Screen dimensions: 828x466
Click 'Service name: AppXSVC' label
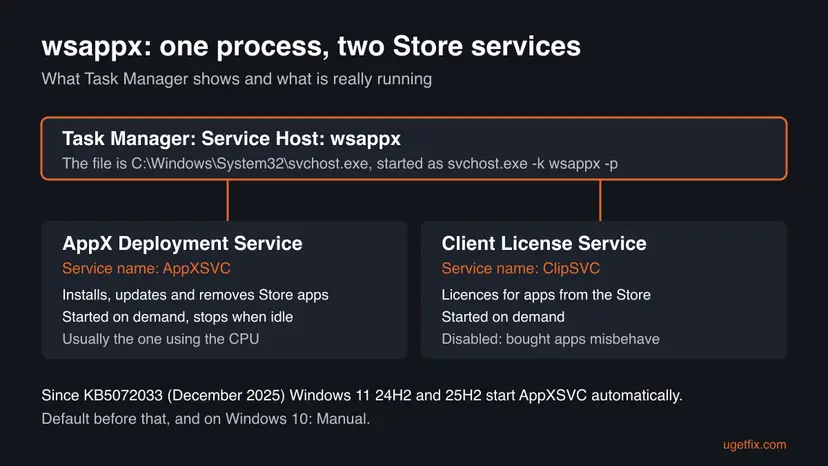[x=146, y=268]
